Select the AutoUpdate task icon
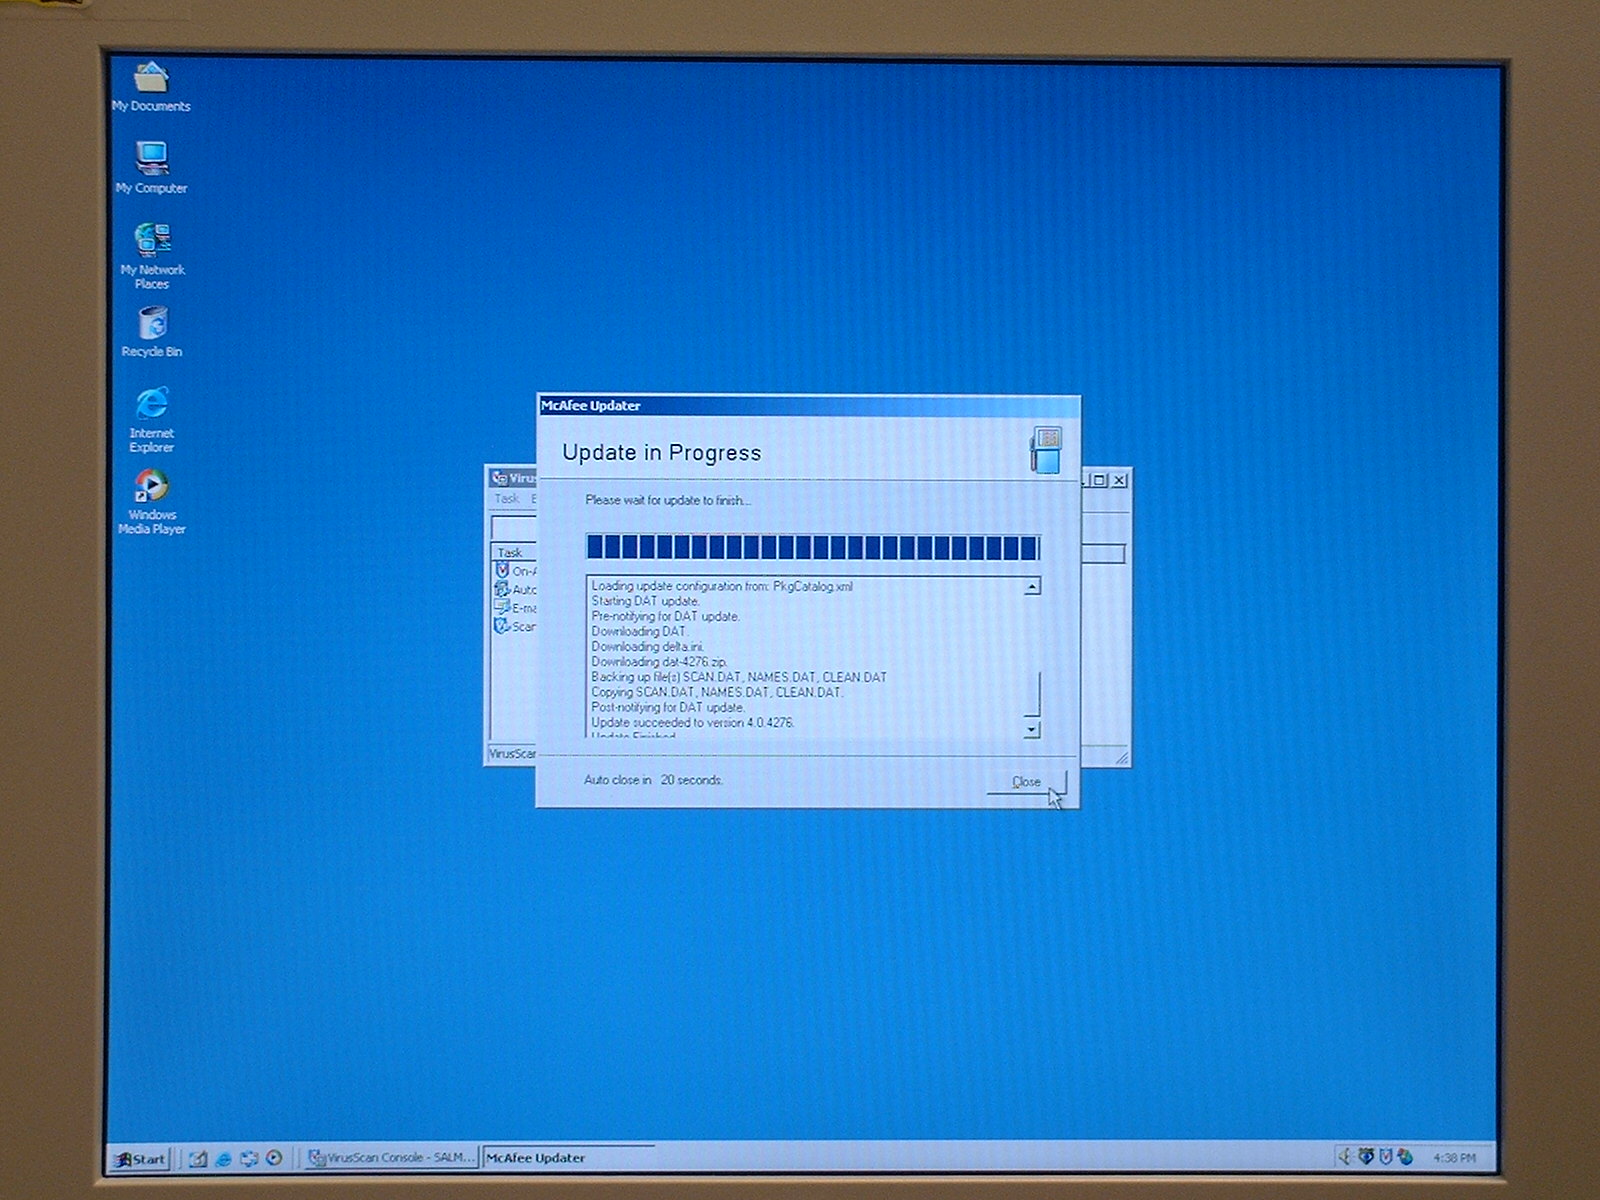 503,589
